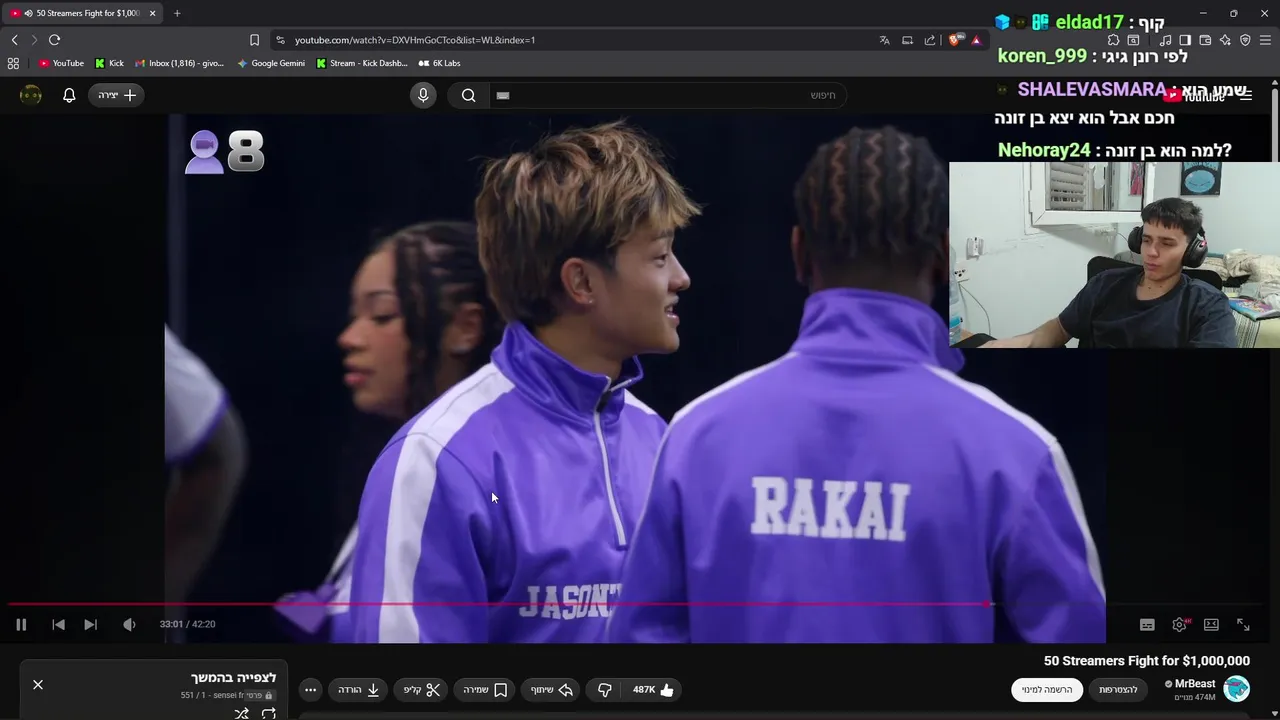This screenshot has height=720, width=1280.
Task: Enter full screen mode
Action: point(1243,624)
